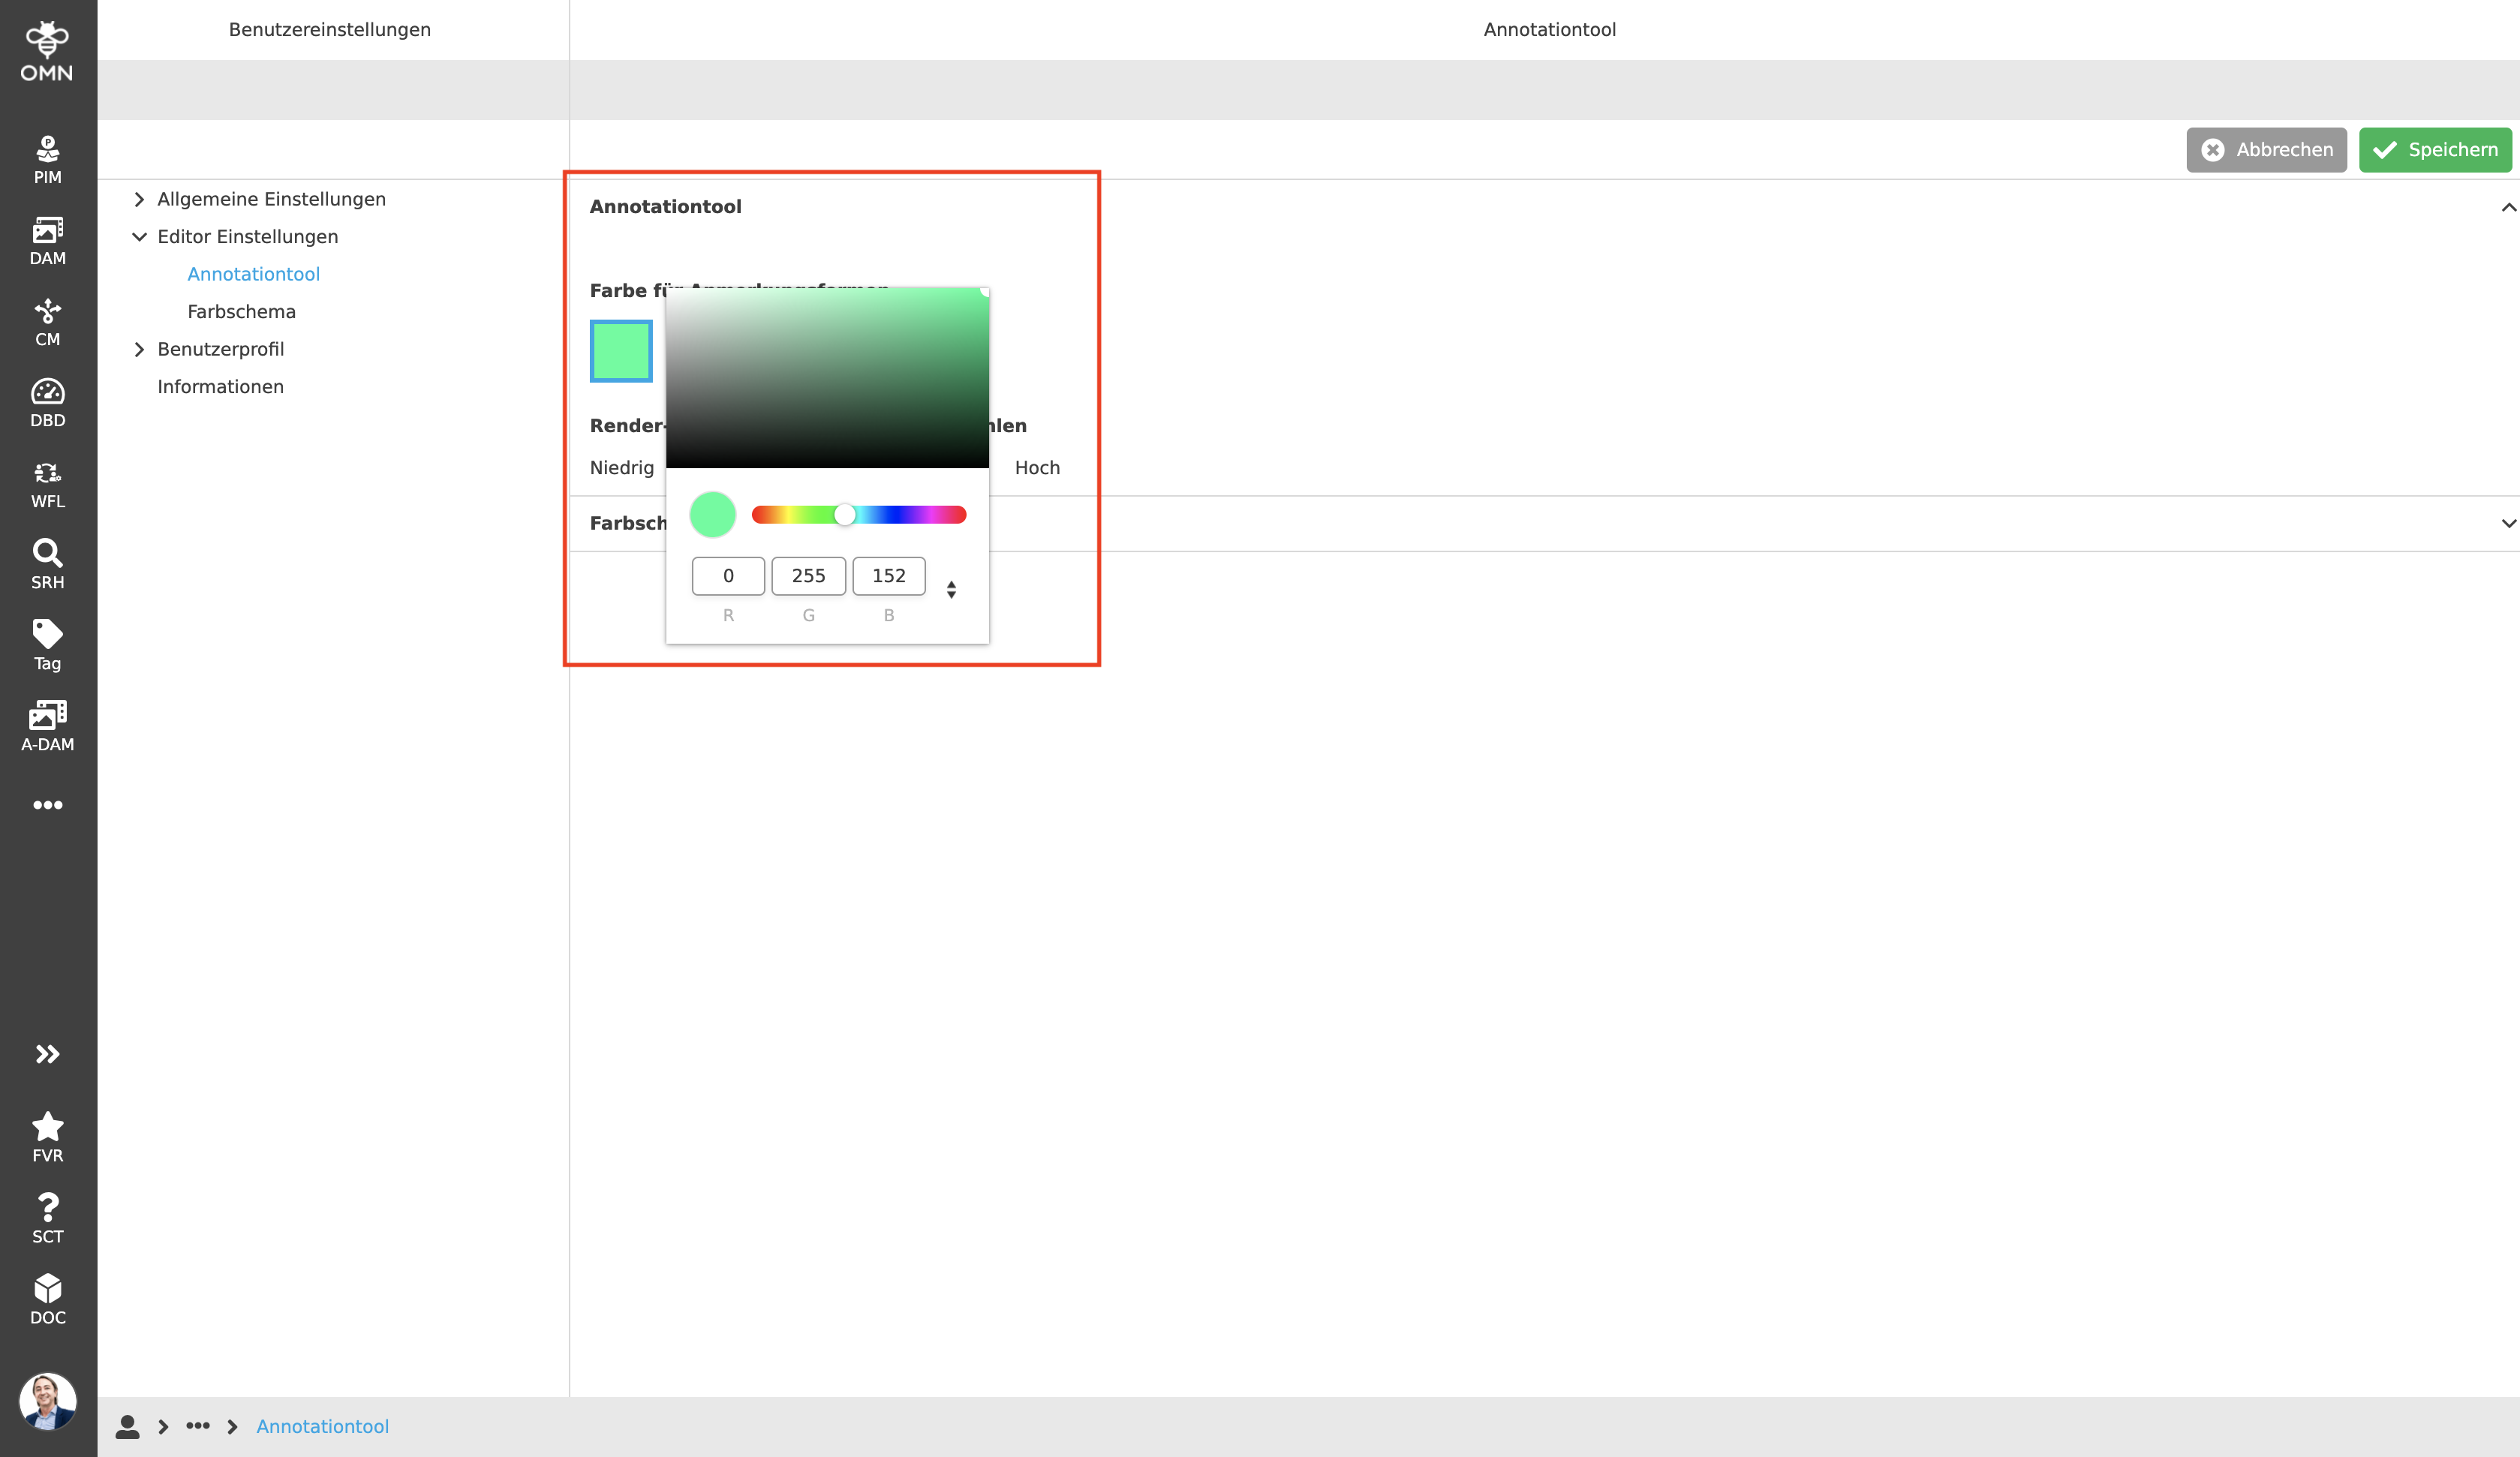Open the SCT help module
The height and width of the screenshot is (1457, 2520).
pyautogui.click(x=47, y=1218)
